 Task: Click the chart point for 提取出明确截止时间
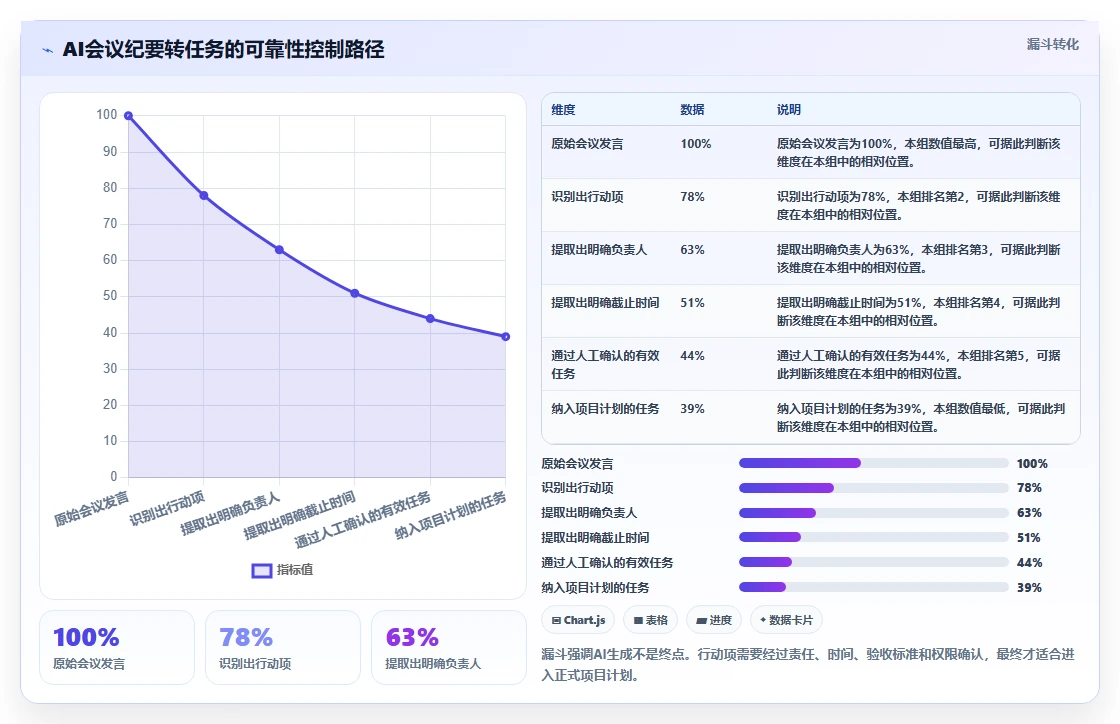(355, 293)
